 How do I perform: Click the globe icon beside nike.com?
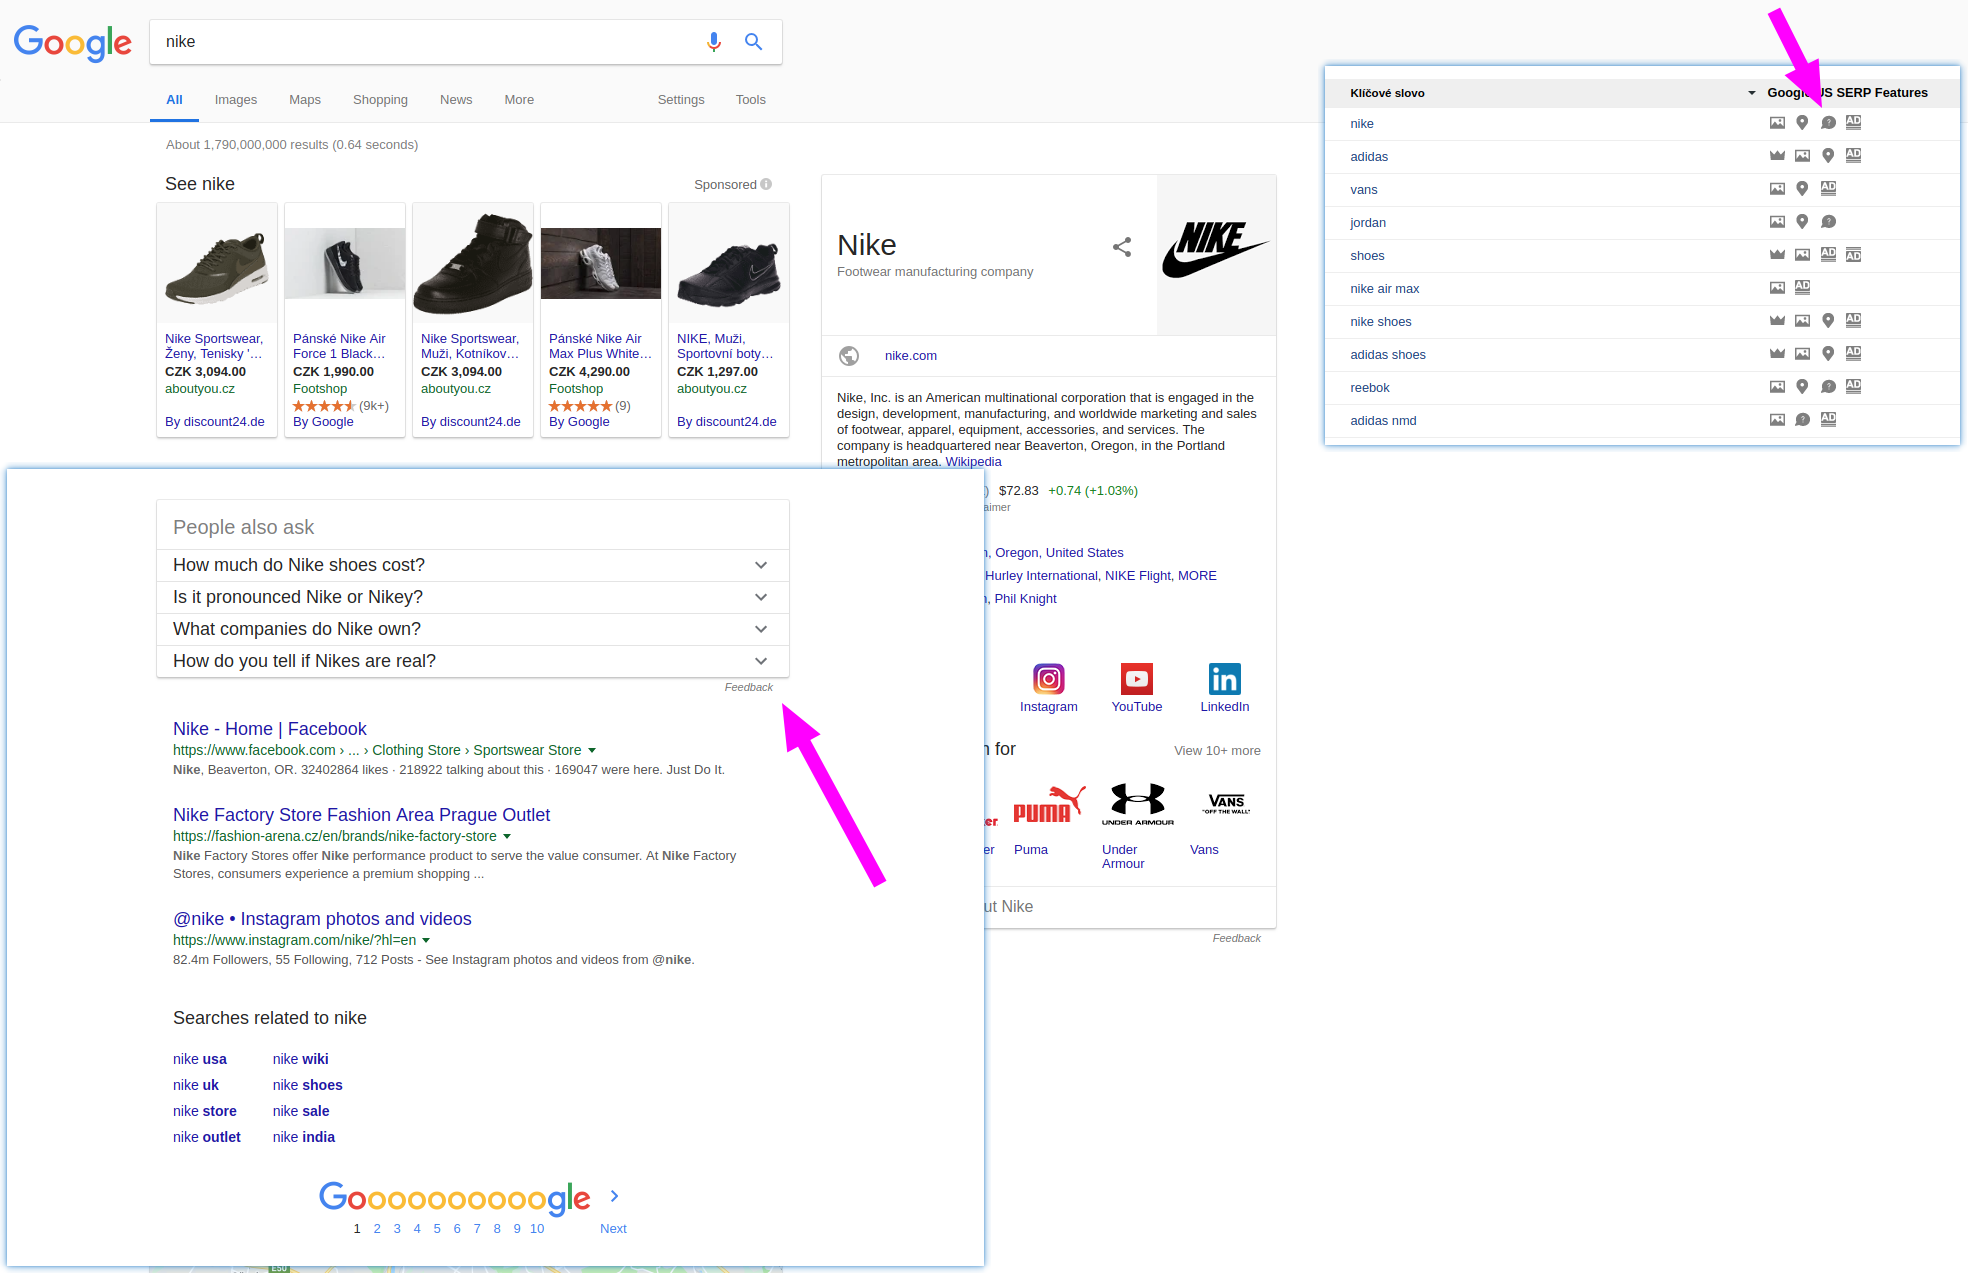click(x=849, y=356)
